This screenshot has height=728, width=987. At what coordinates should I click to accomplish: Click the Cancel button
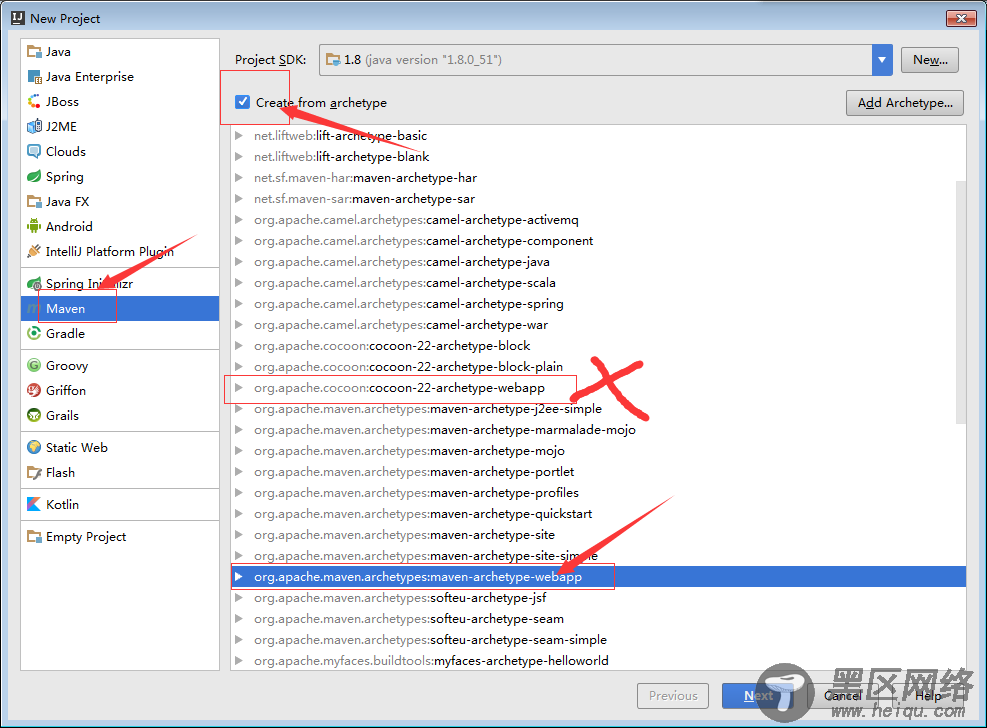coord(843,695)
